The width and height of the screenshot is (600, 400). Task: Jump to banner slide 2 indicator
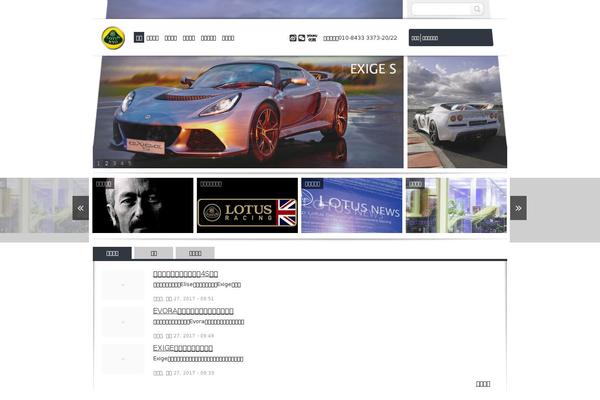click(106, 163)
